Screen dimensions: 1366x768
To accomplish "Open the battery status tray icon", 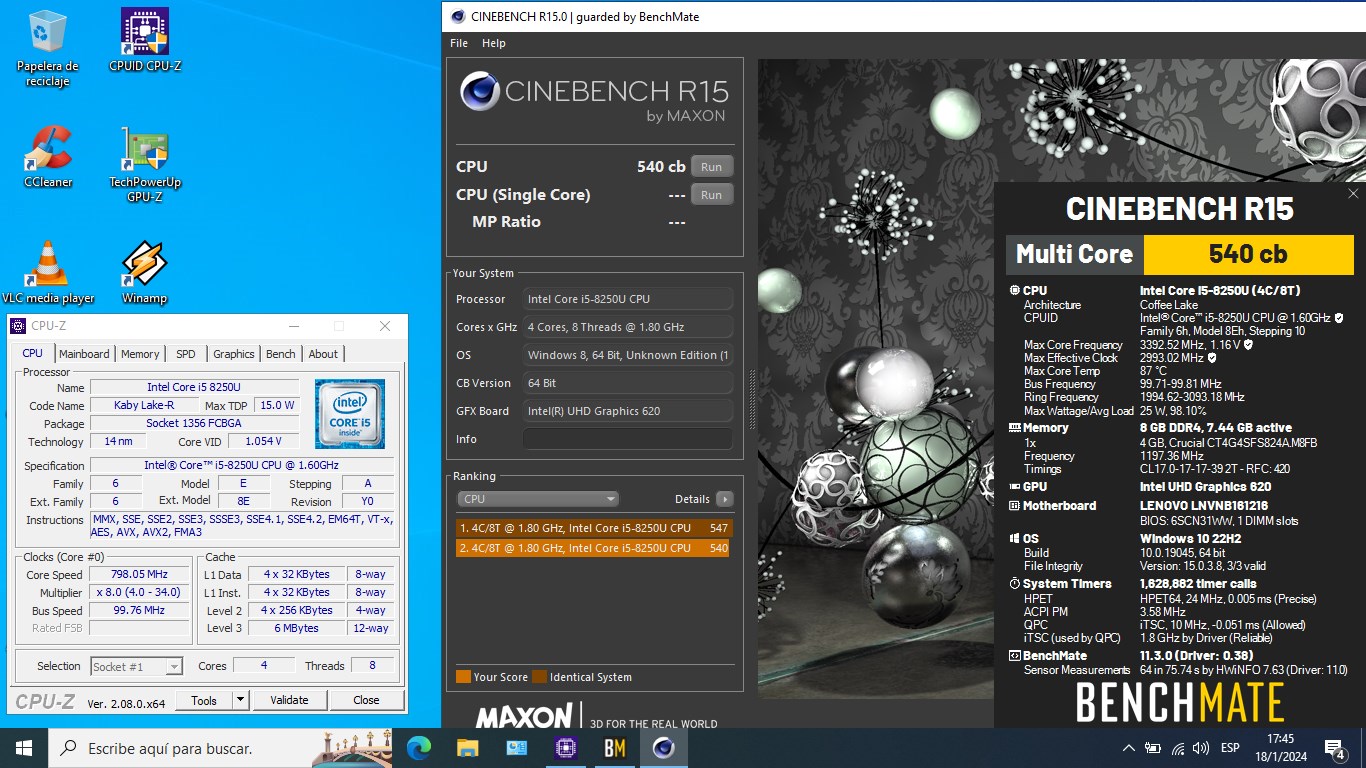I will point(1153,748).
